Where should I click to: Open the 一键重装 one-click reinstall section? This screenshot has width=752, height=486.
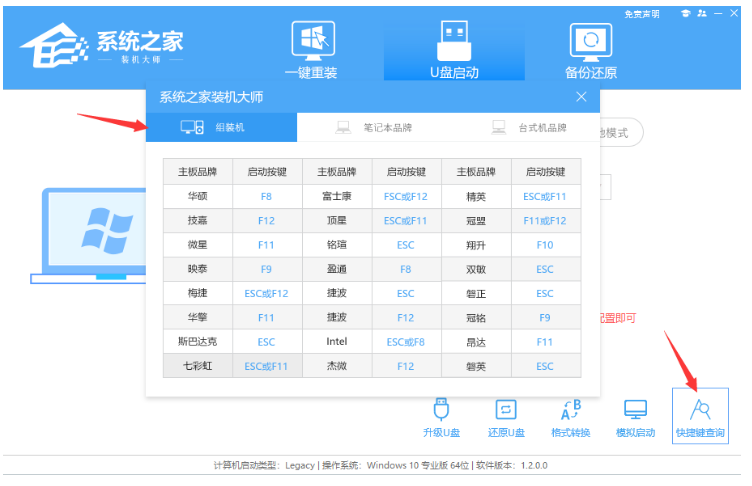coord(311,49)
